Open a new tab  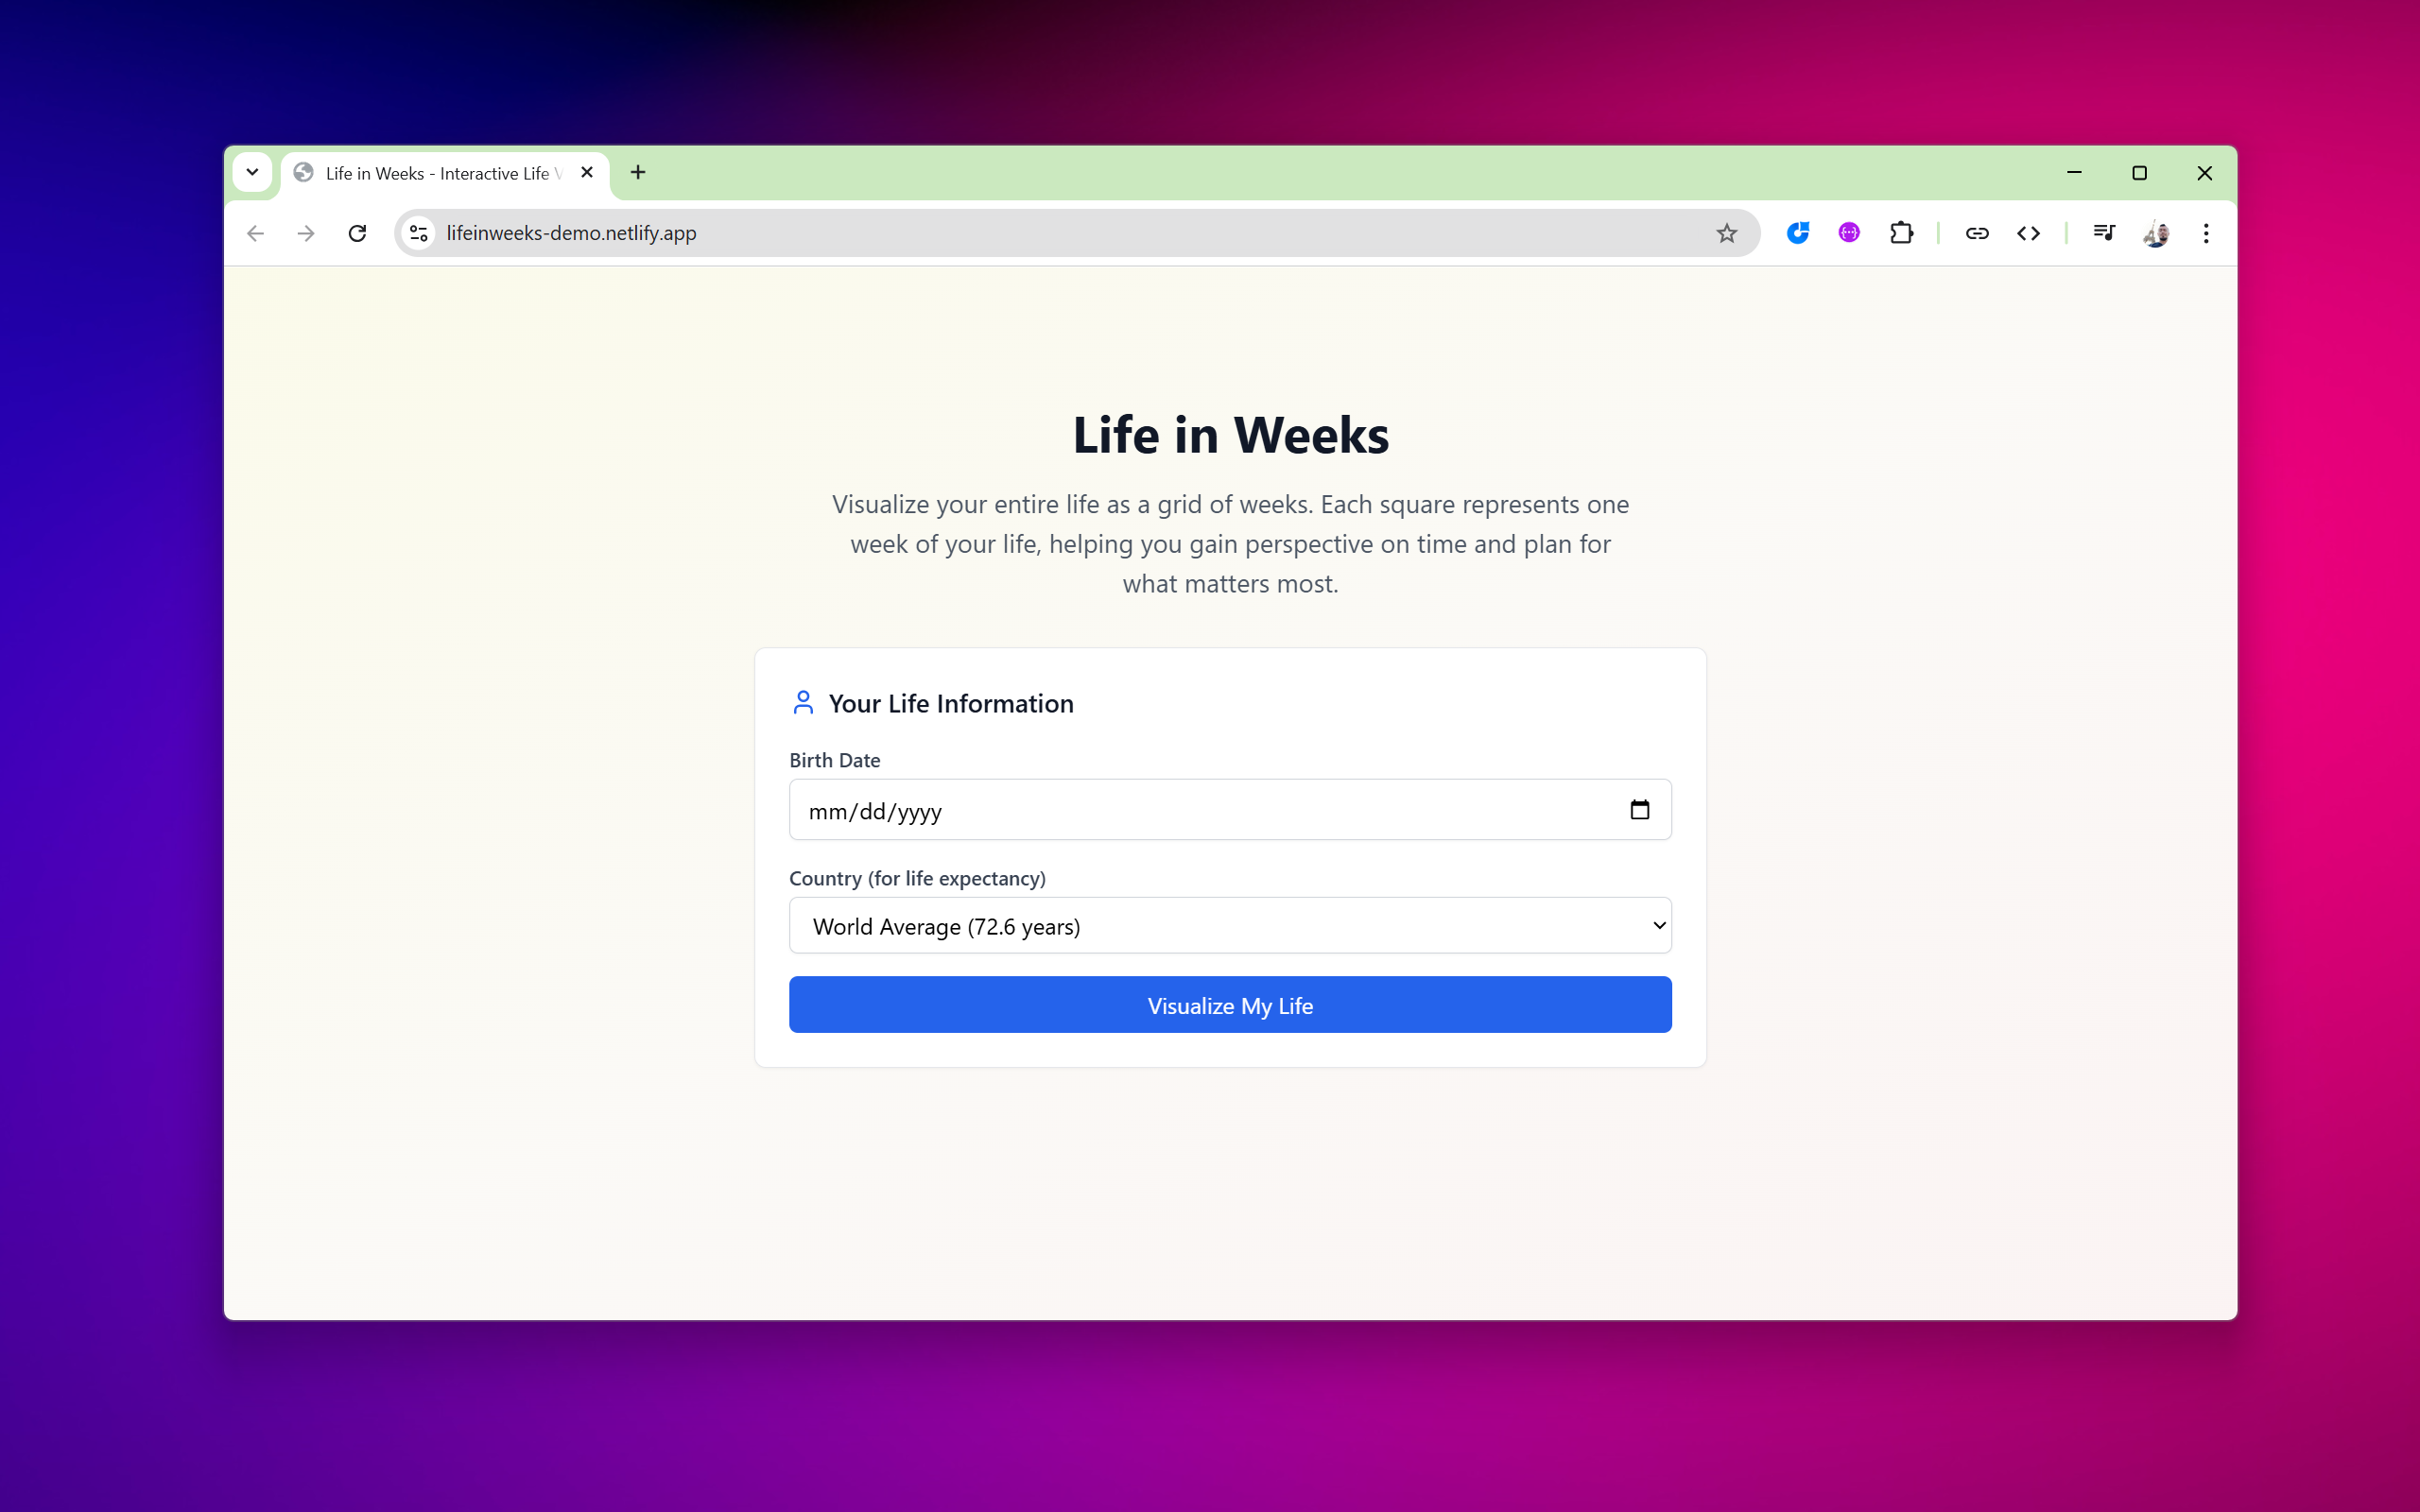point(638,172)
